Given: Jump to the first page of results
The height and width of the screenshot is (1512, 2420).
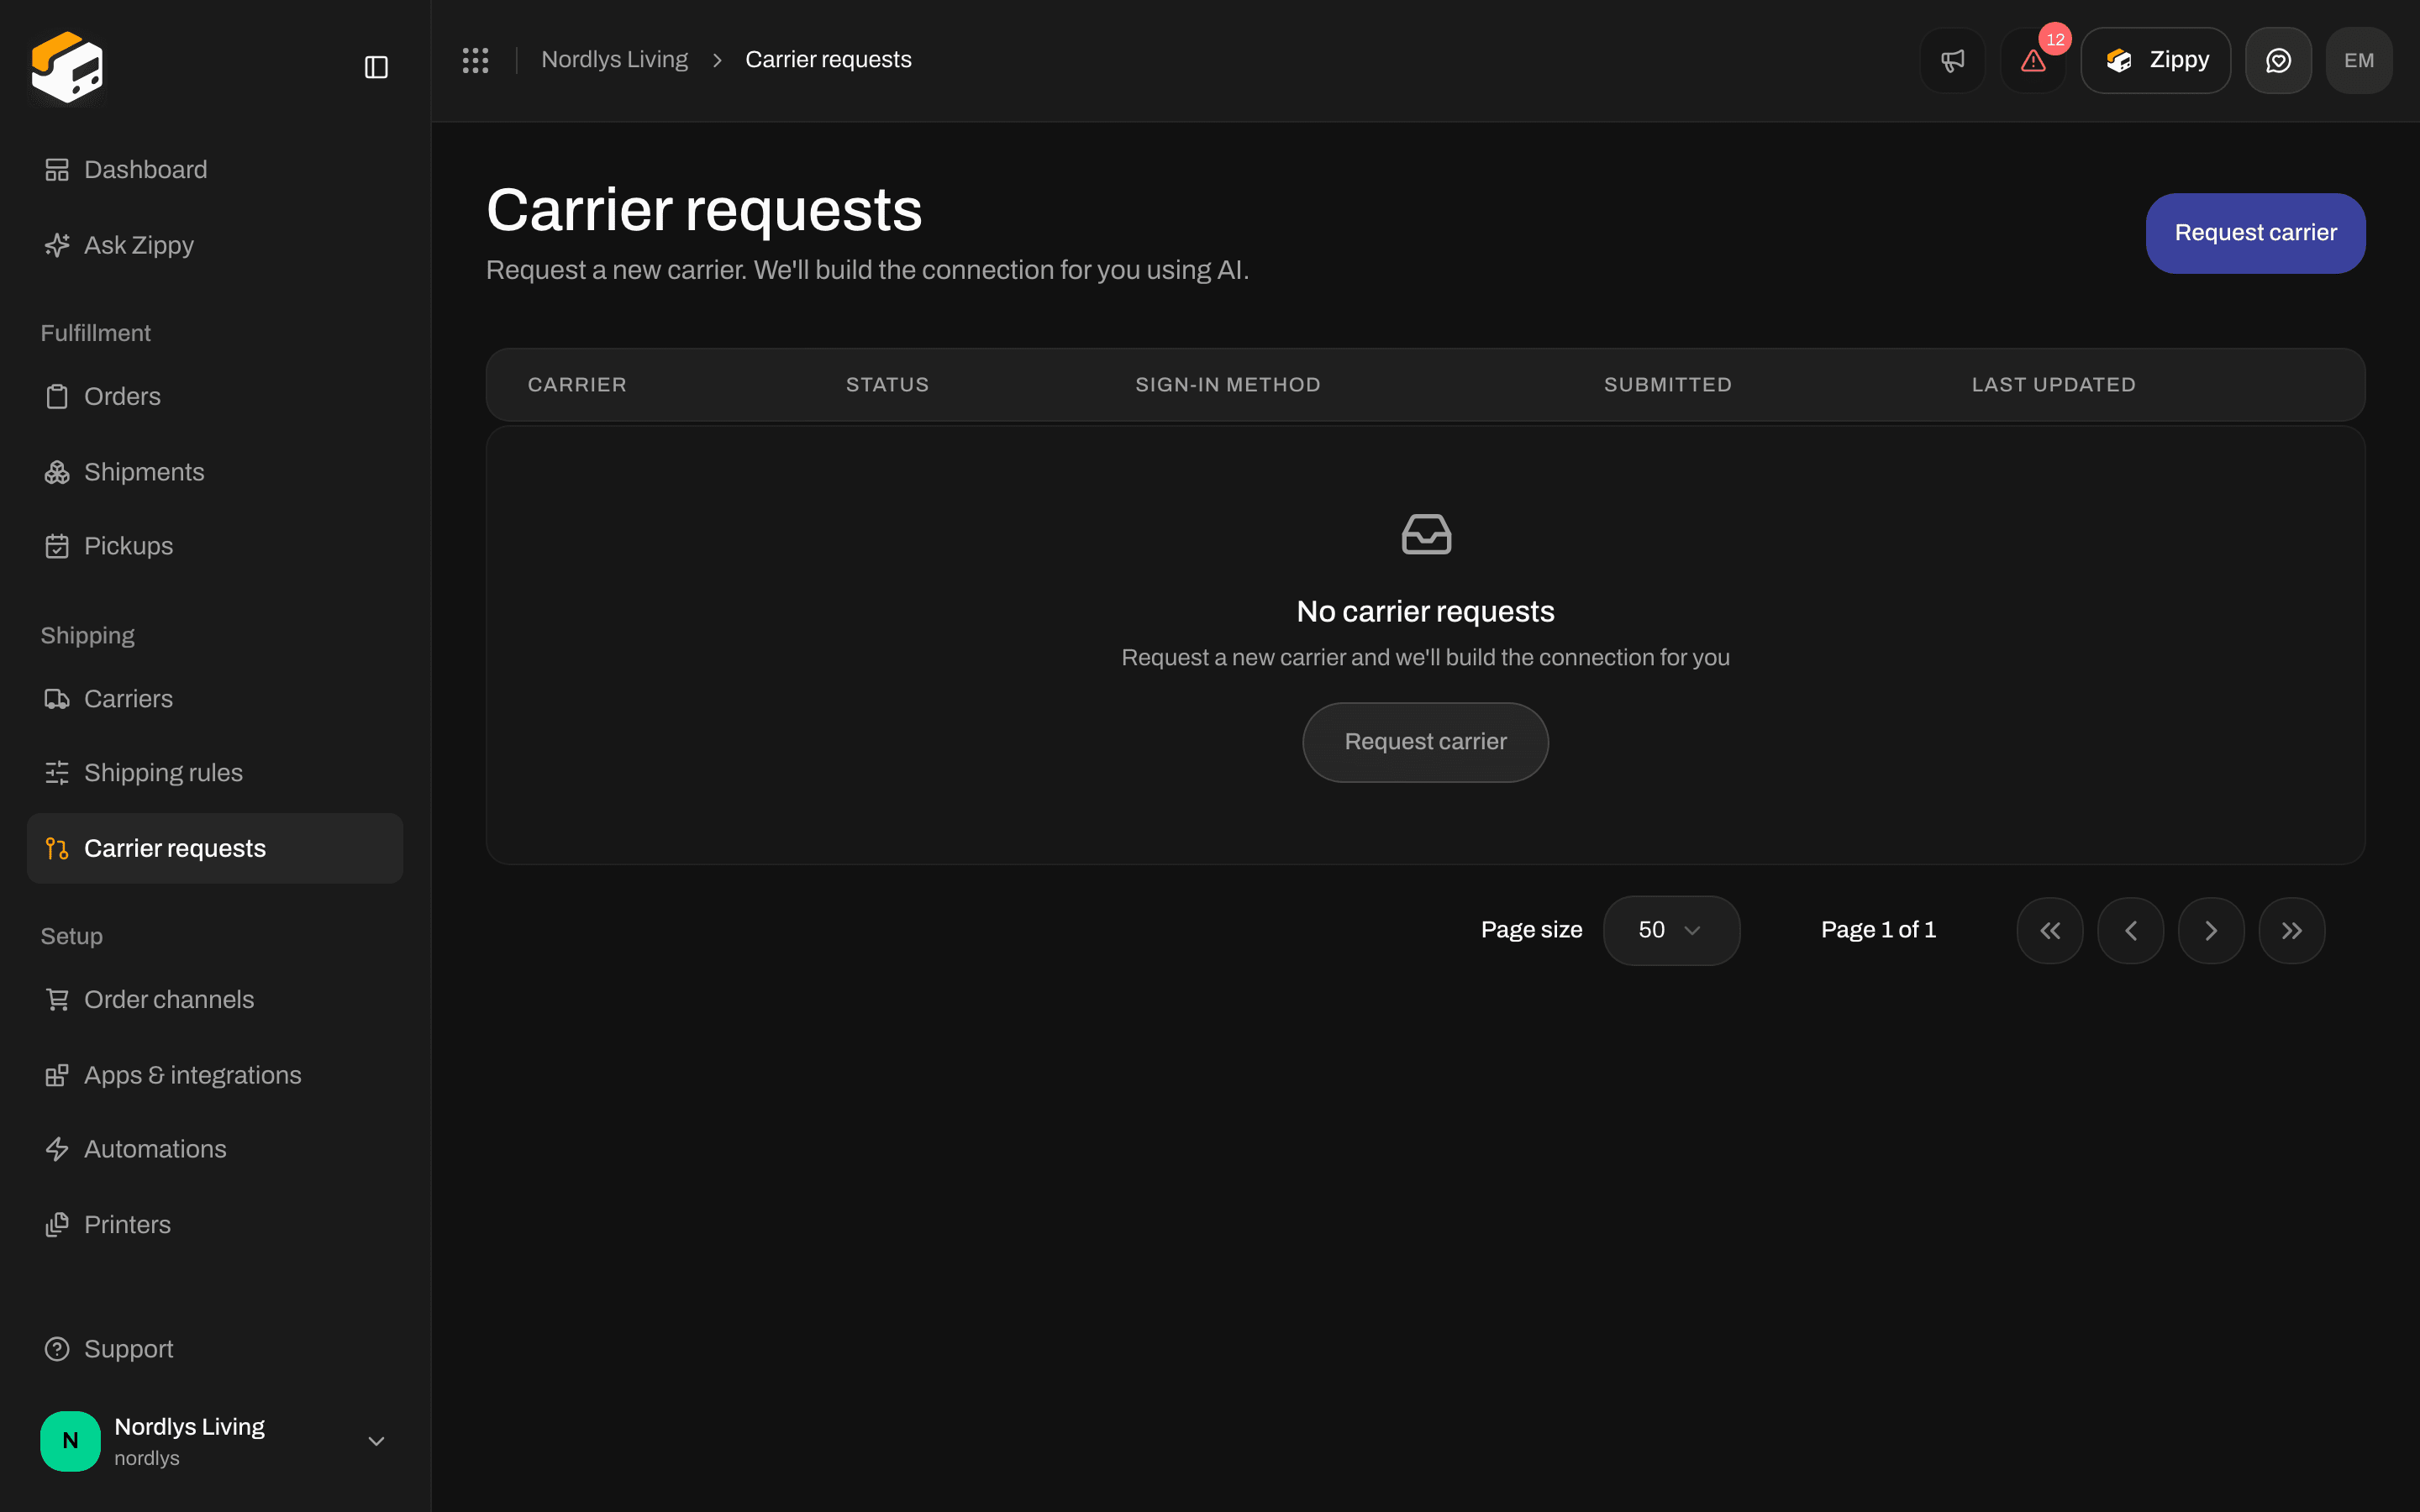Looking at the screenshot, I should [x=2050, y=930].
